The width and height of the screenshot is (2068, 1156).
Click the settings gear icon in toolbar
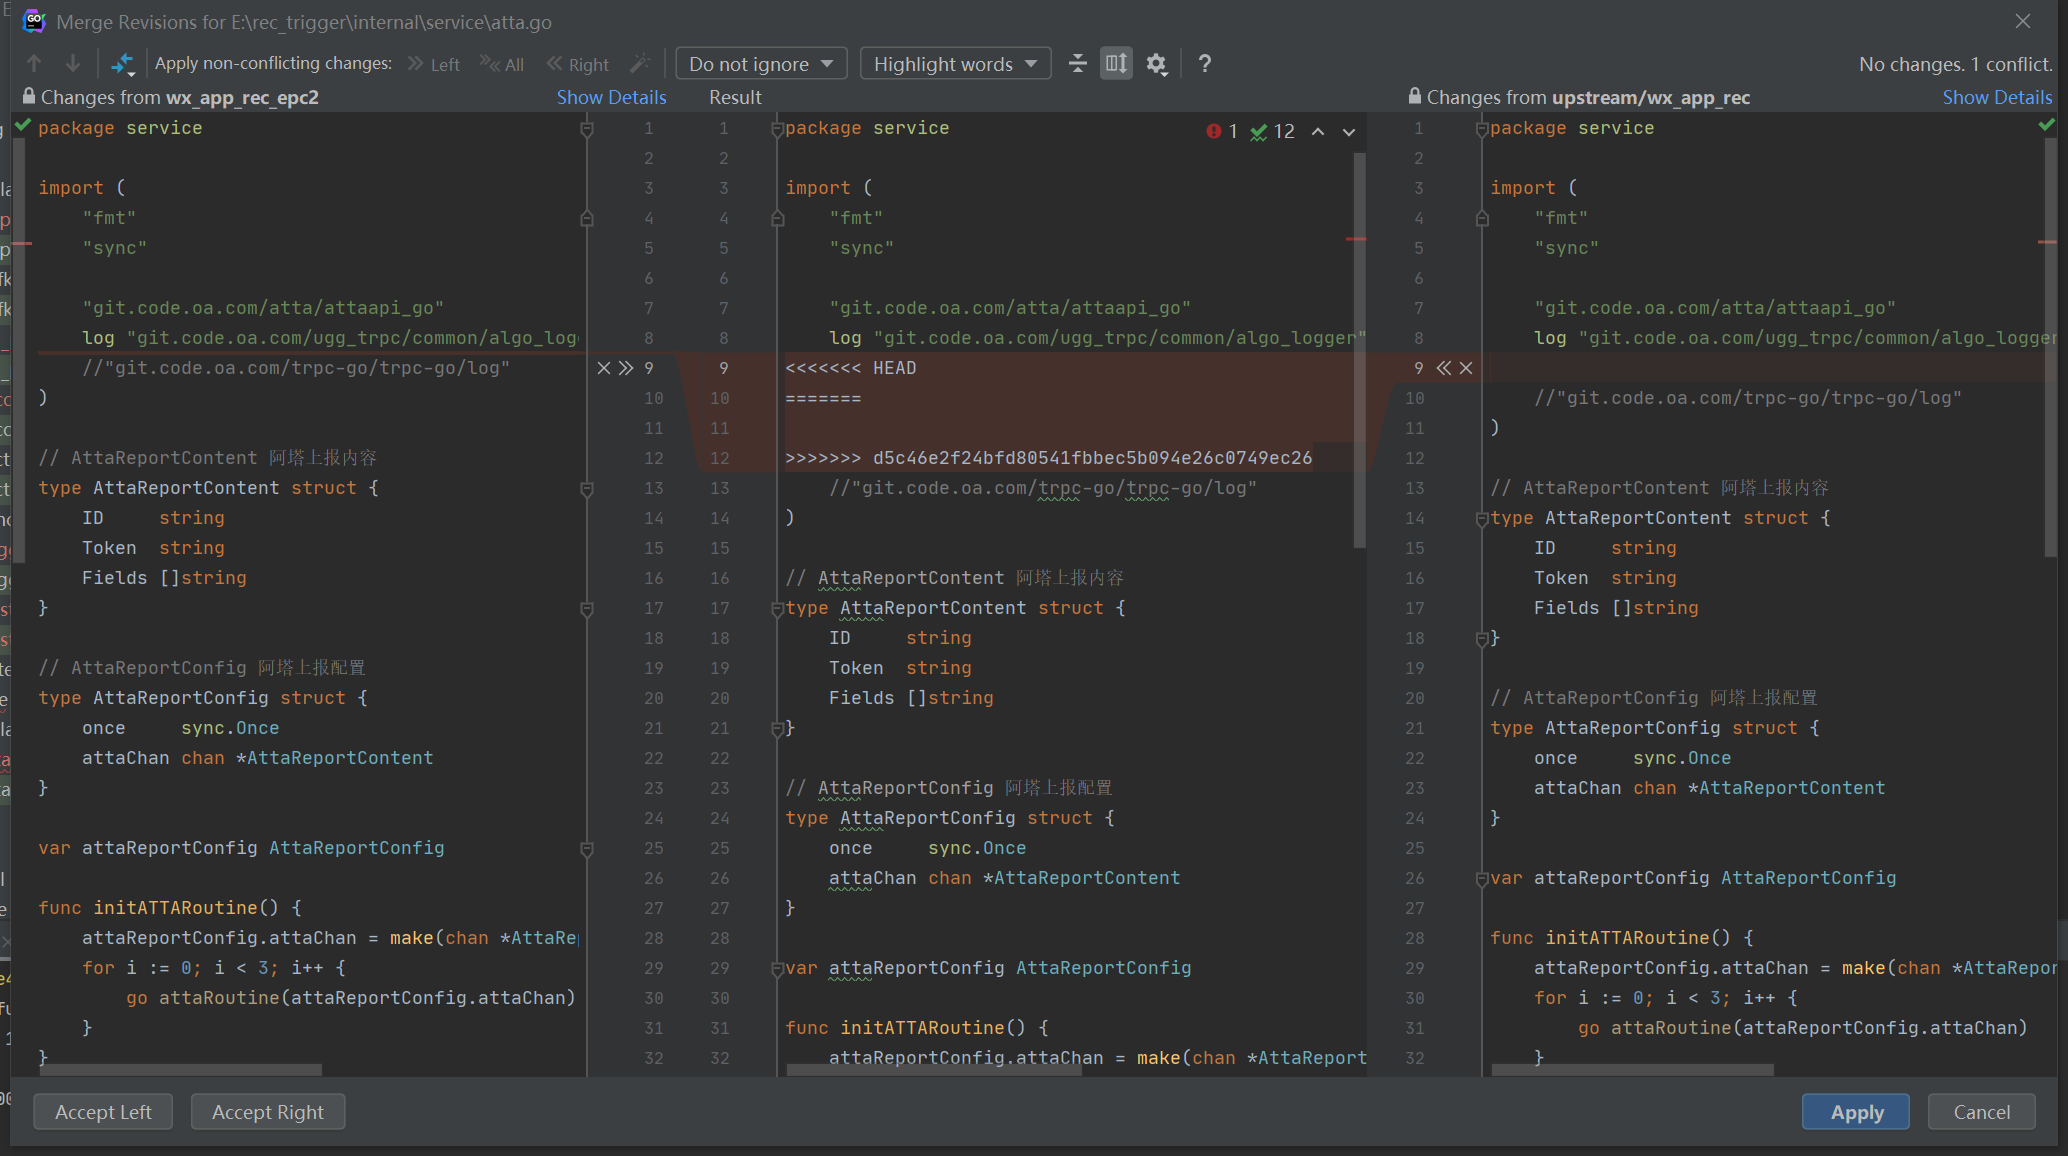click(x=1160, y=62)
